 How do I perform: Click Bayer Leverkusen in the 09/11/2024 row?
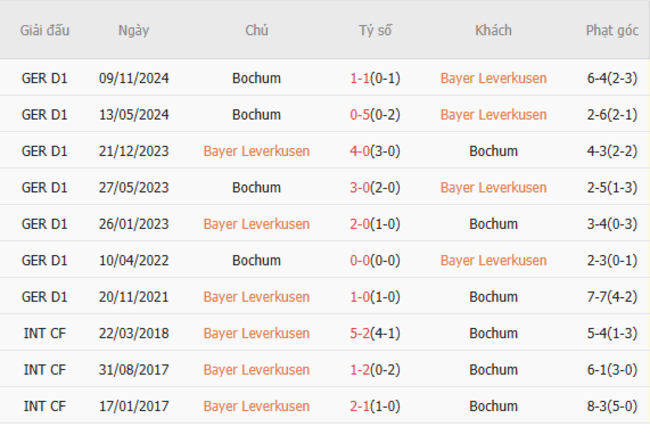pos(493,78)
